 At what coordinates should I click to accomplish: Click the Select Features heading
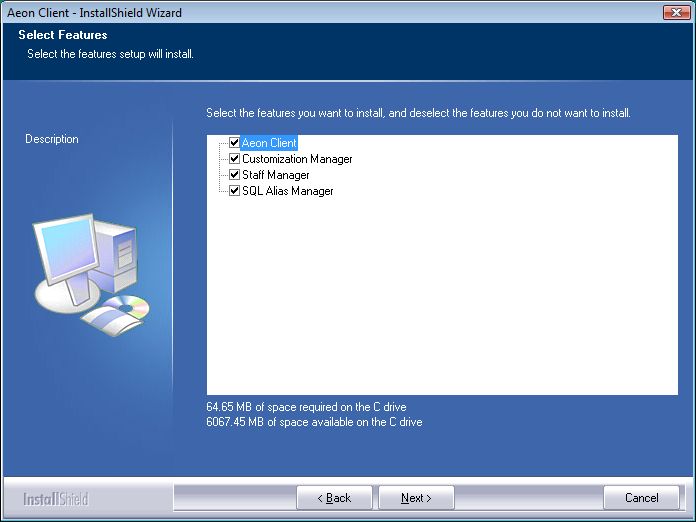tap(62, 35)
